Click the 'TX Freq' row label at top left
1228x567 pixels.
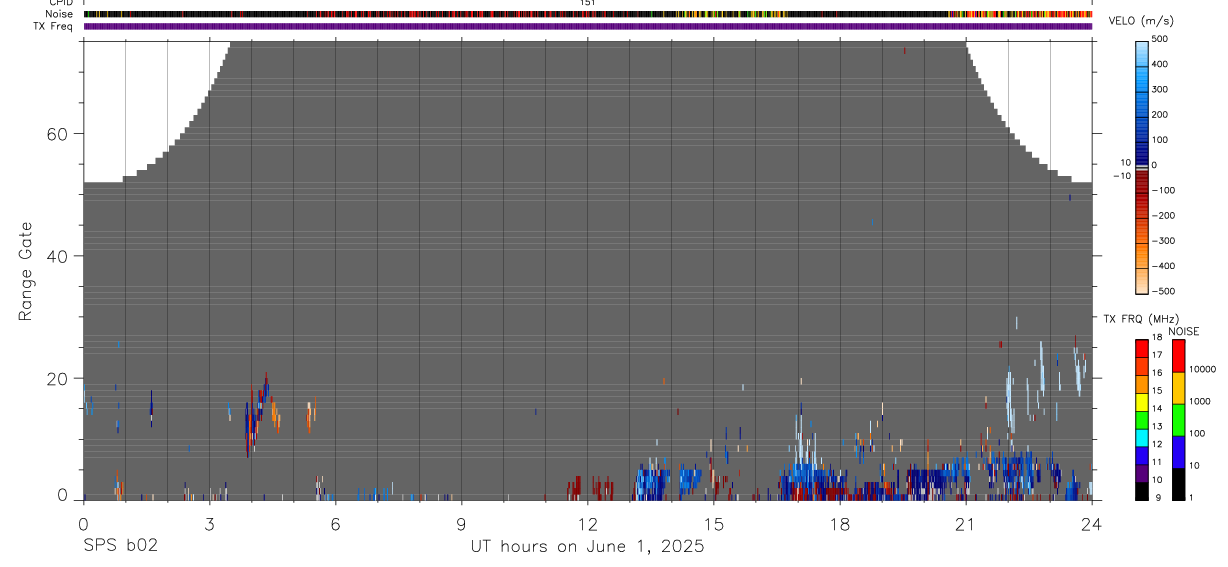(x=54, y=26)
